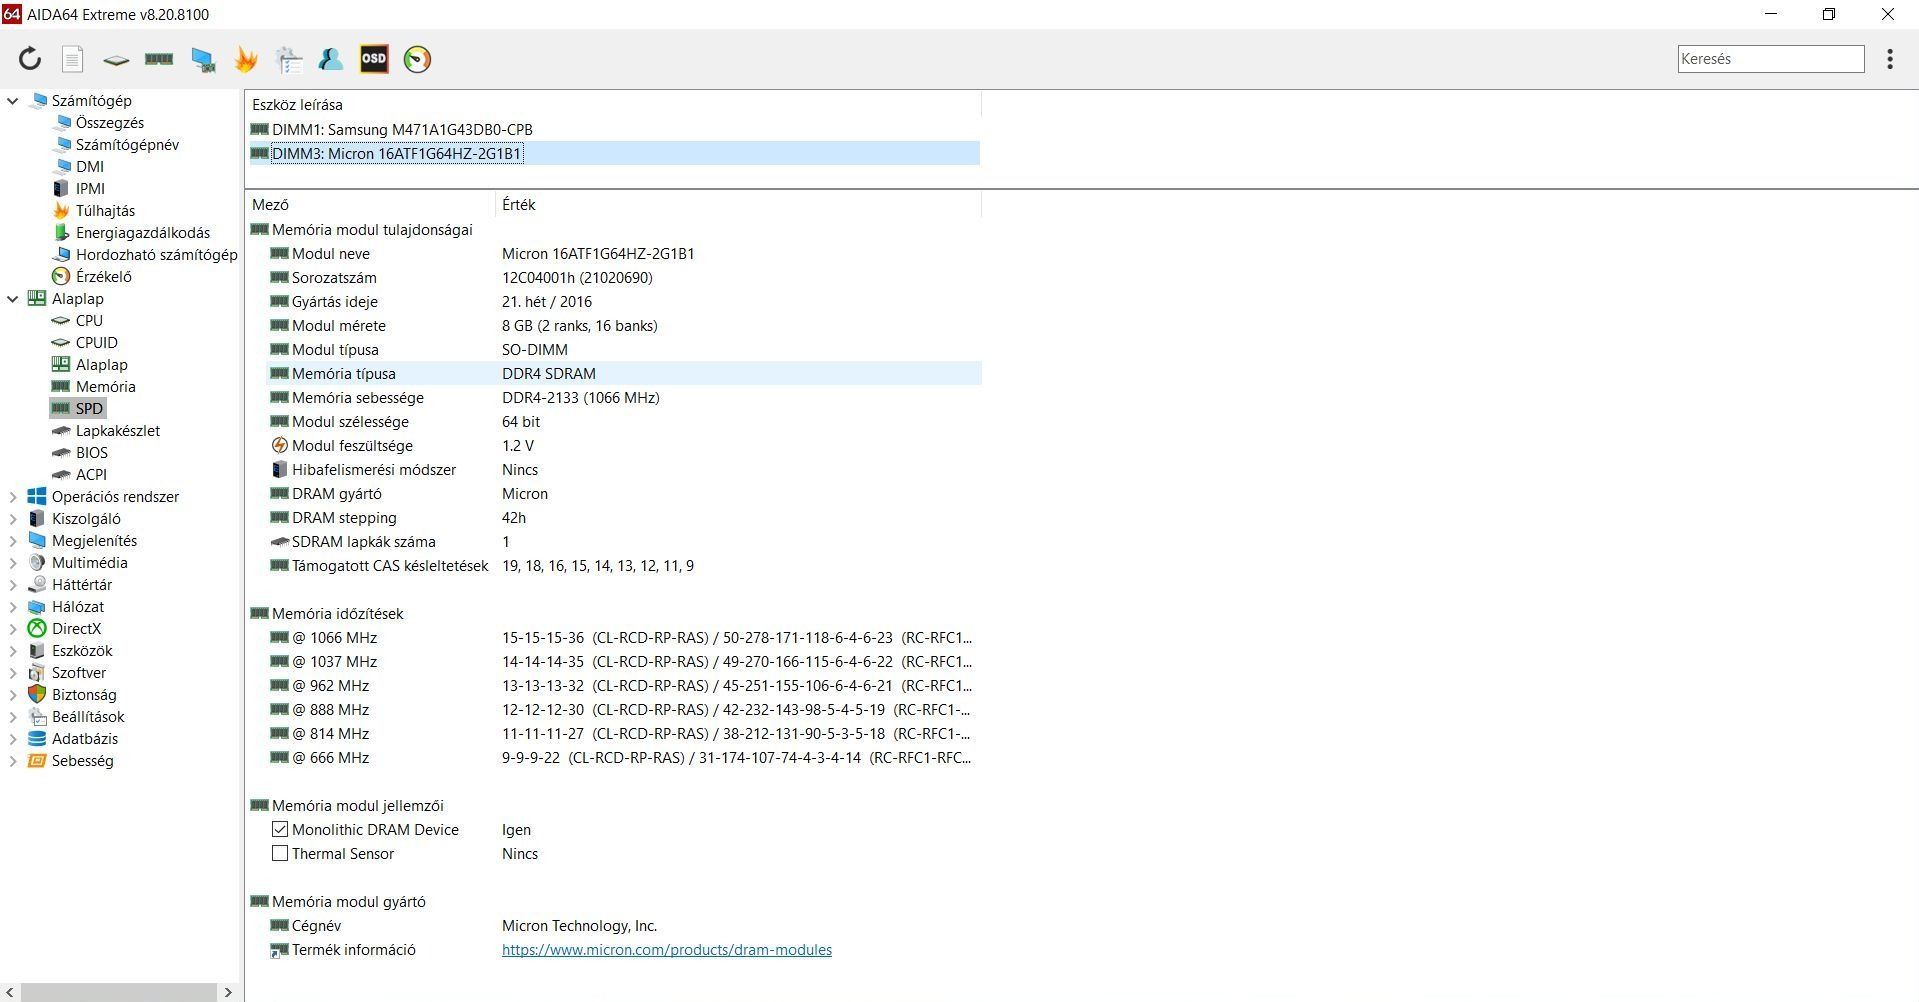Open the gear and checklist toolbar icon

click(289, 59)
